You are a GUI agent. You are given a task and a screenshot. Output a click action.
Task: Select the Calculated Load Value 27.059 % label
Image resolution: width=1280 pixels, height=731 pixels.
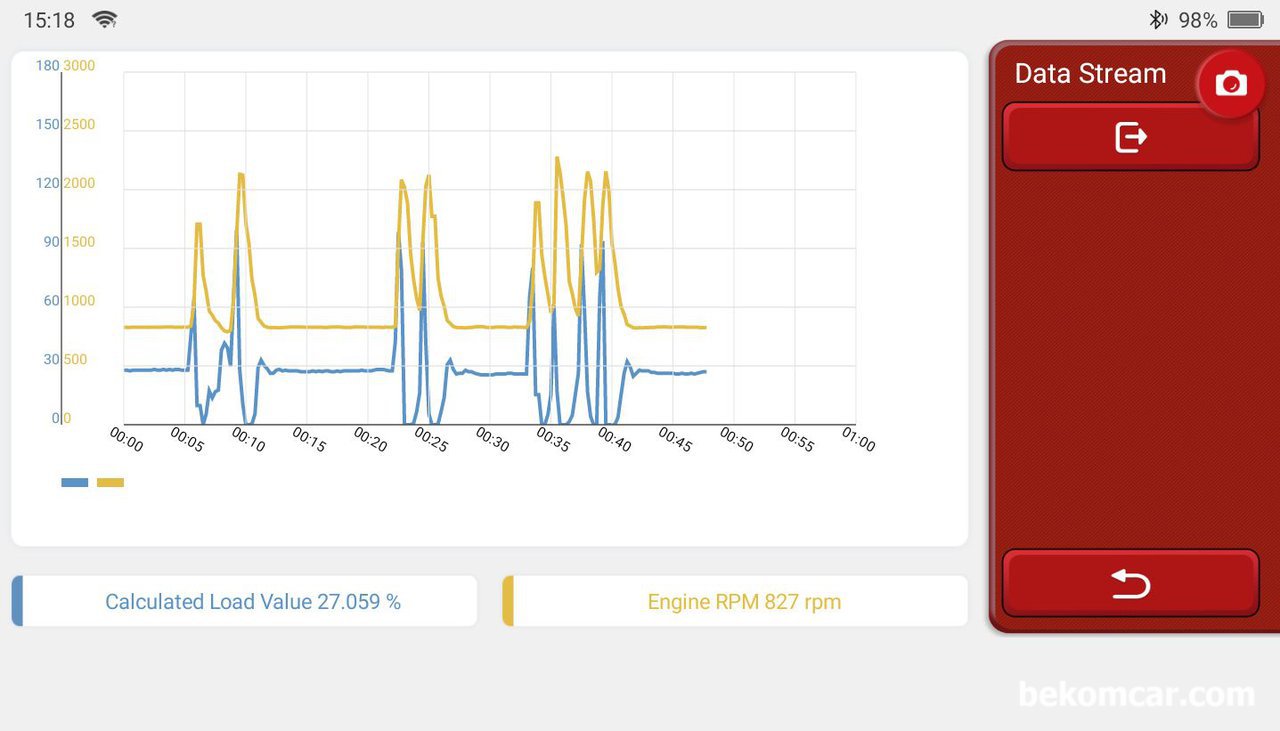click(x=253, y=602)
